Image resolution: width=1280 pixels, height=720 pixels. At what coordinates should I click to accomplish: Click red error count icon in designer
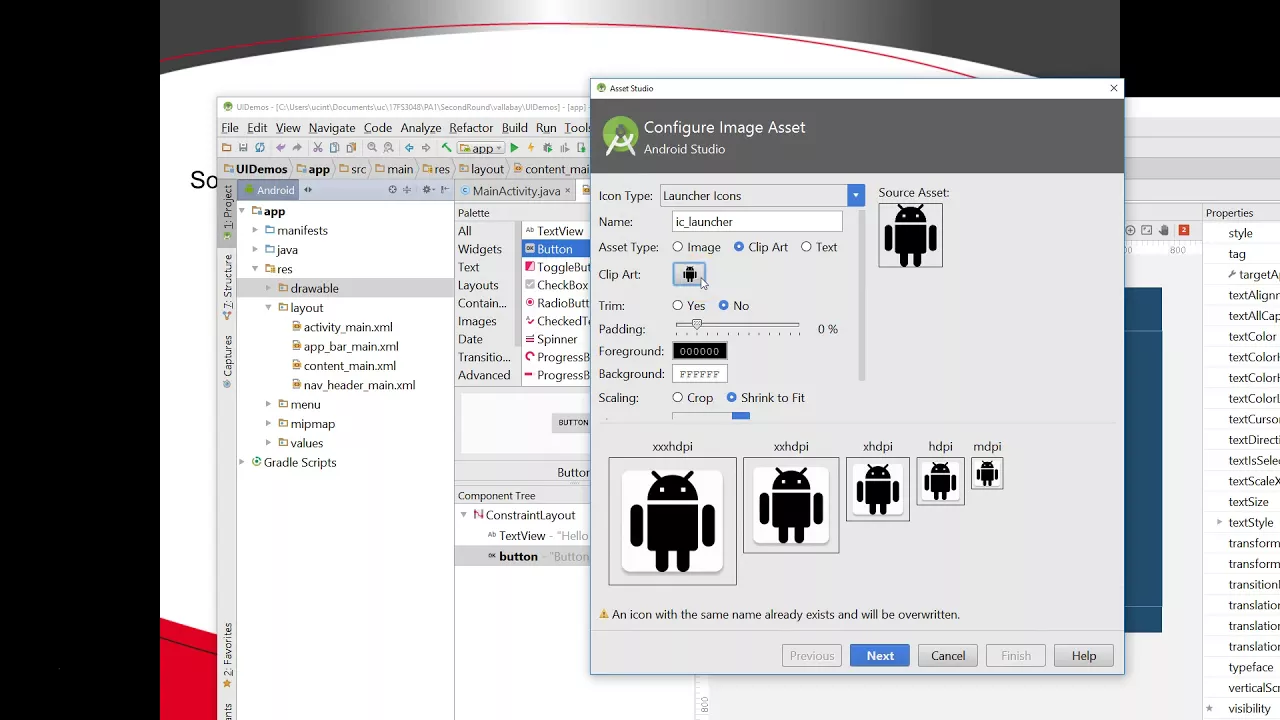1184,230
